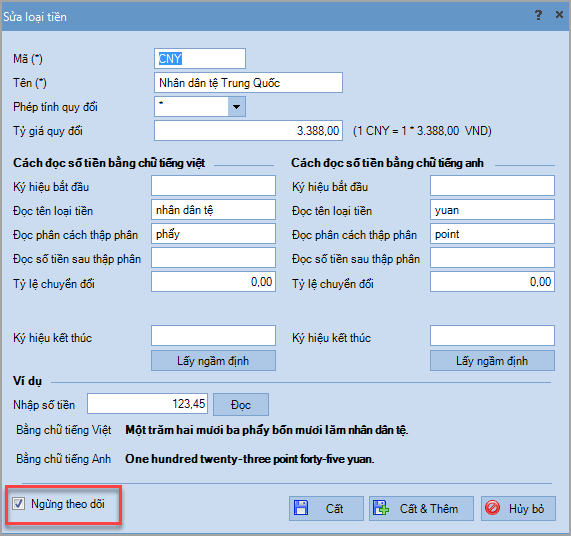Click Vietnamese Tỷ lệ chuyển đổi field

coord(213,282)
